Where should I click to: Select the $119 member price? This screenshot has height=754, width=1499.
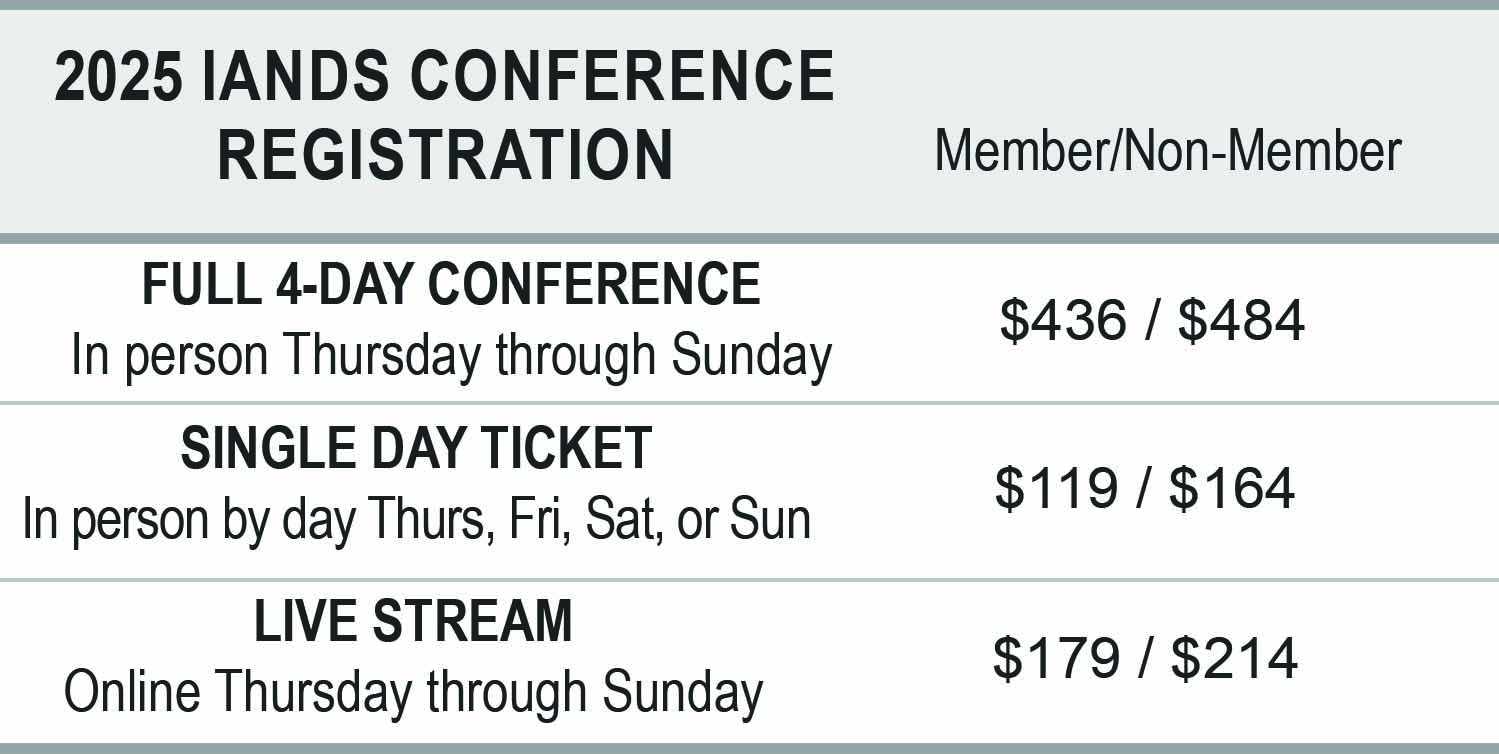click(1056, 489)
